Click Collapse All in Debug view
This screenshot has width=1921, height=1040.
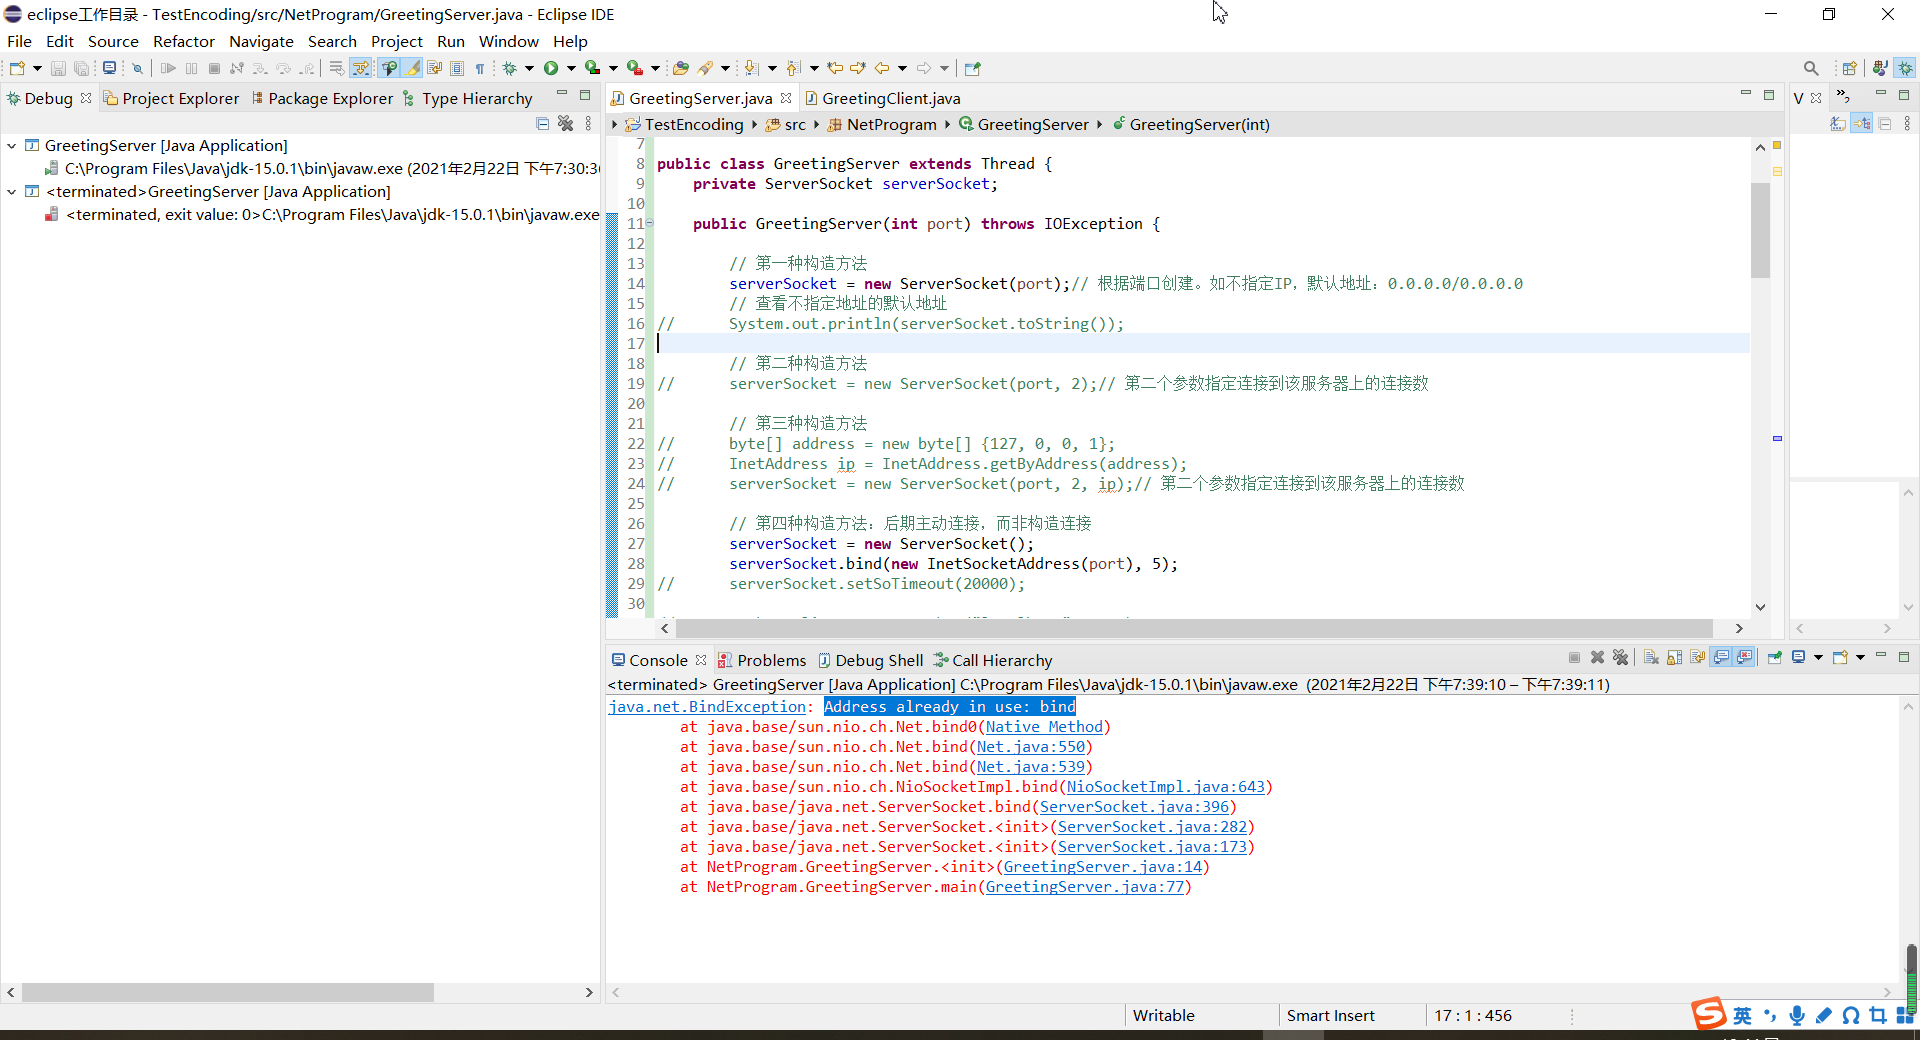pyautogui.click(x=542, y=124)
